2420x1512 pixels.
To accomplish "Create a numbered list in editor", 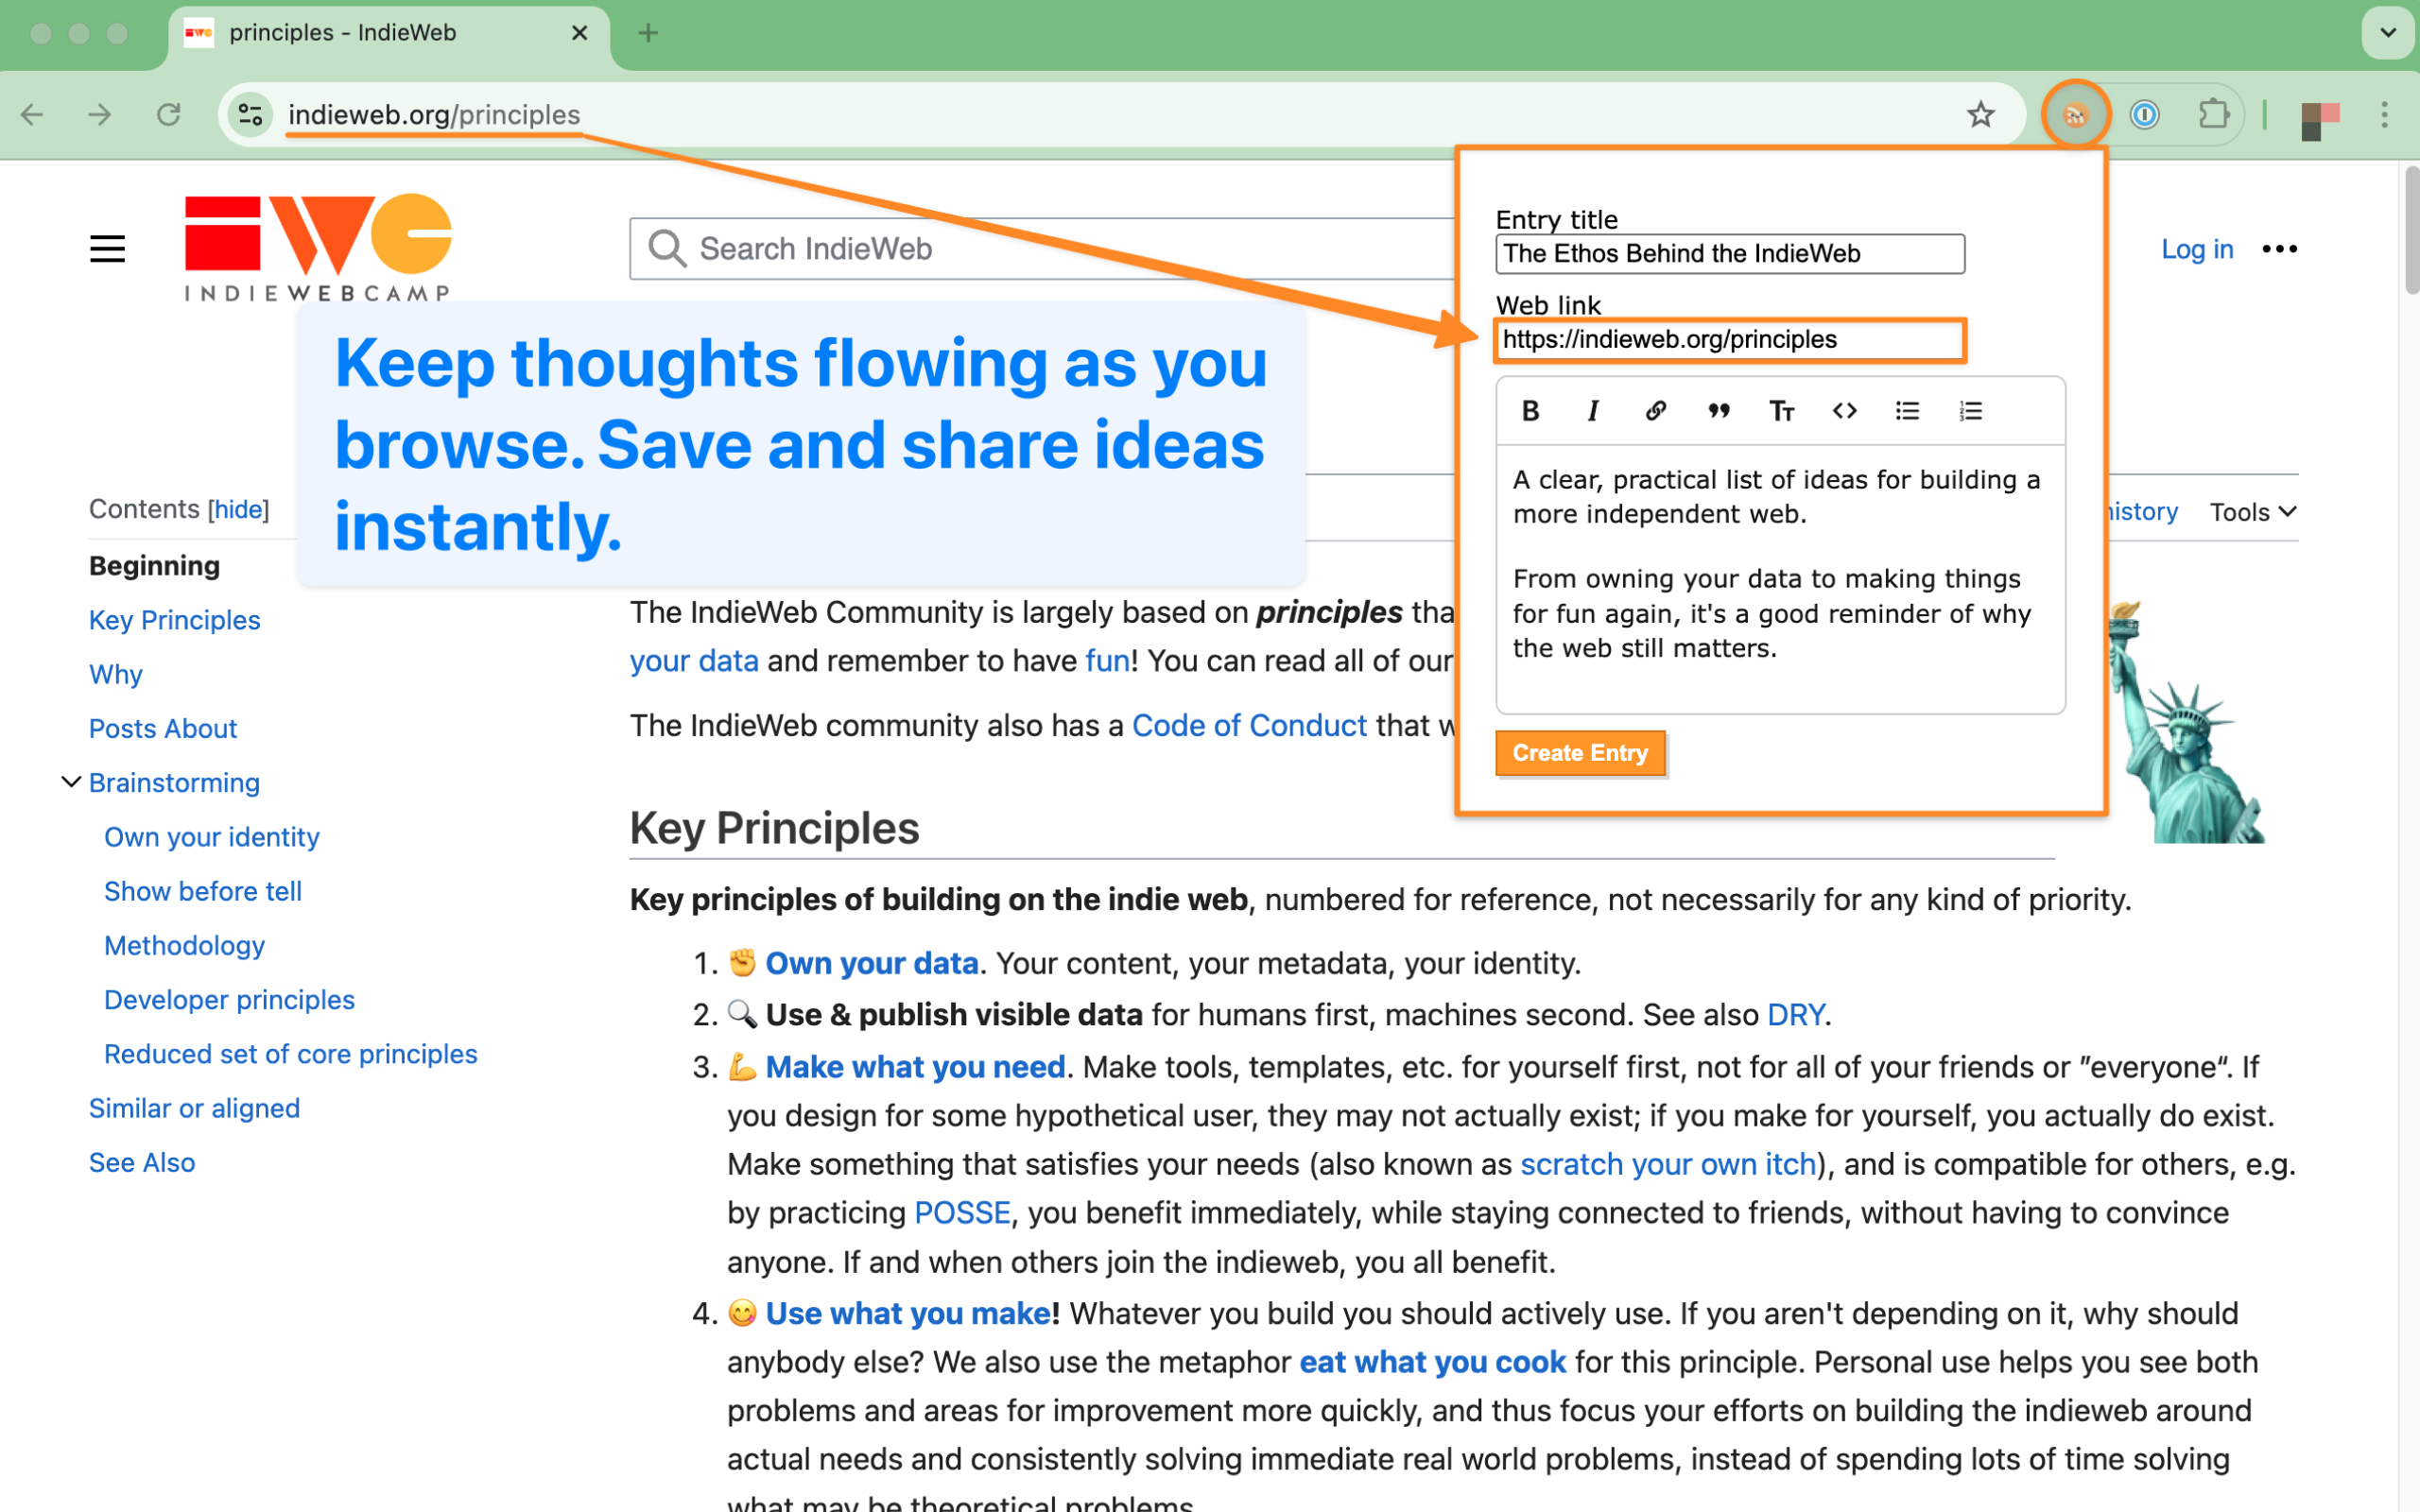I will (x=1970, y=411).
